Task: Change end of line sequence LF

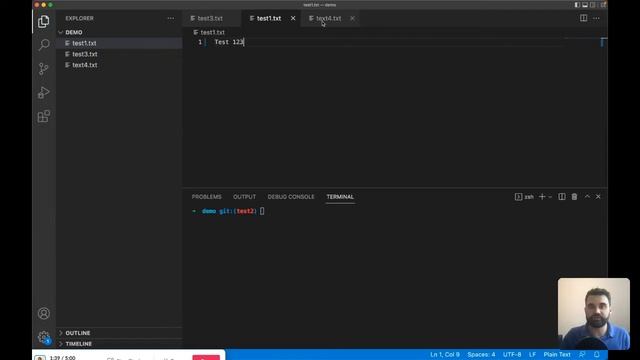Action: point(532,355)
